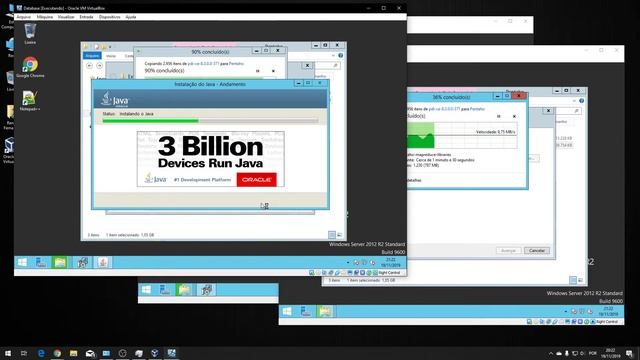
Task: Click the 3 Billion Devices Run Java banner
Action: 211,159
